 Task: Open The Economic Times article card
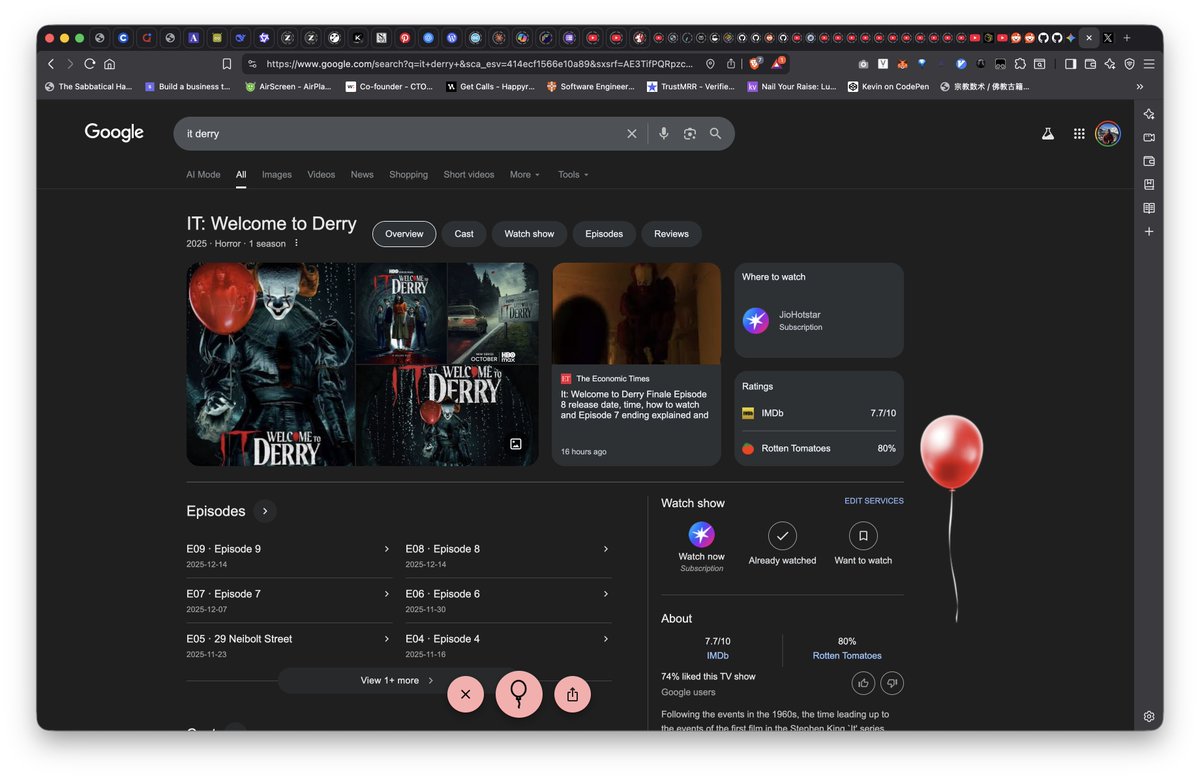coord(636,364)
